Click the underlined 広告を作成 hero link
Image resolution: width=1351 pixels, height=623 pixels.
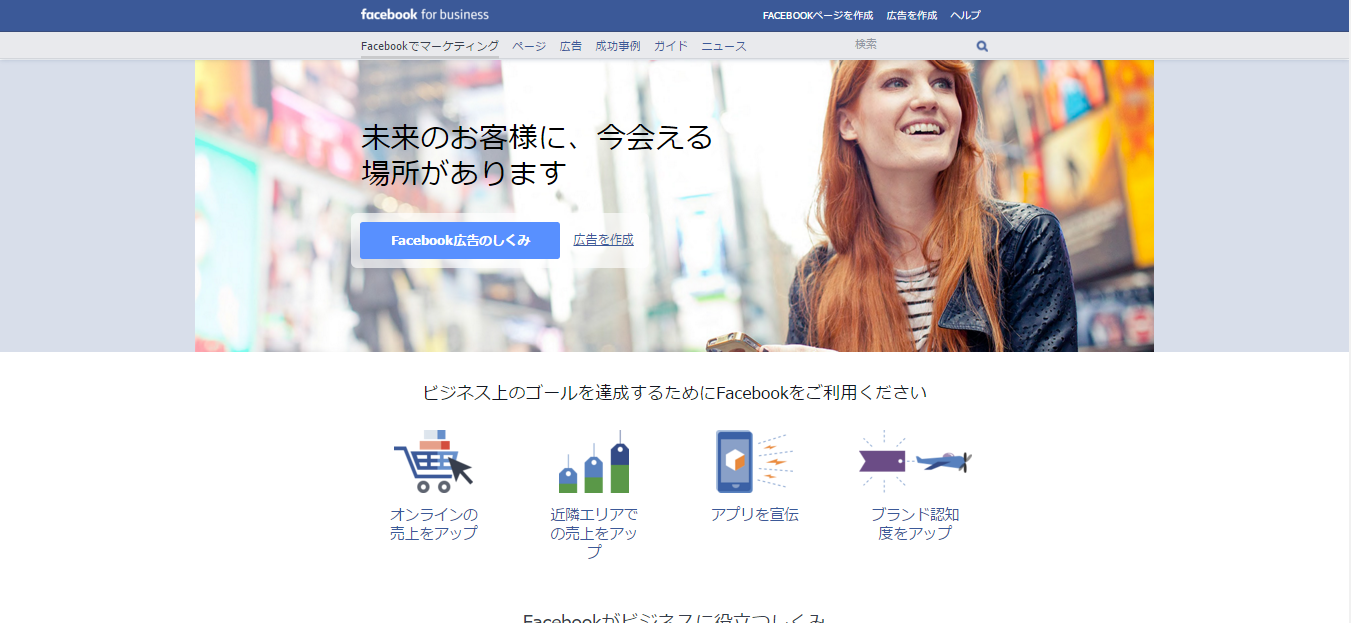603,240
